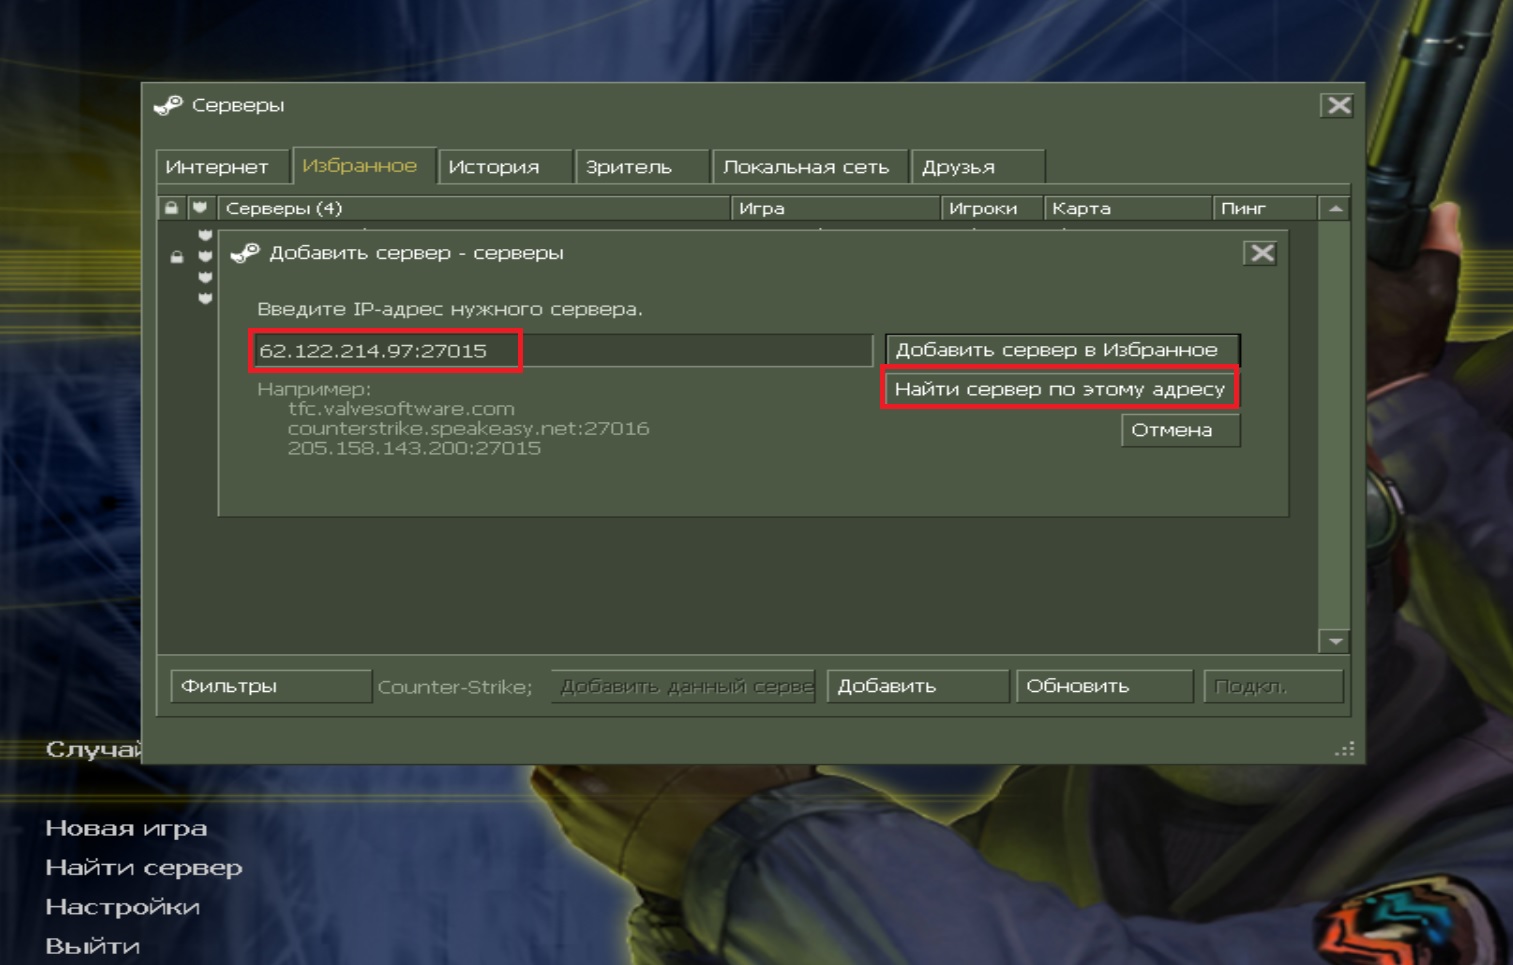
Task: Click the Подкл. connect button
Action: tap(1273, 686)
